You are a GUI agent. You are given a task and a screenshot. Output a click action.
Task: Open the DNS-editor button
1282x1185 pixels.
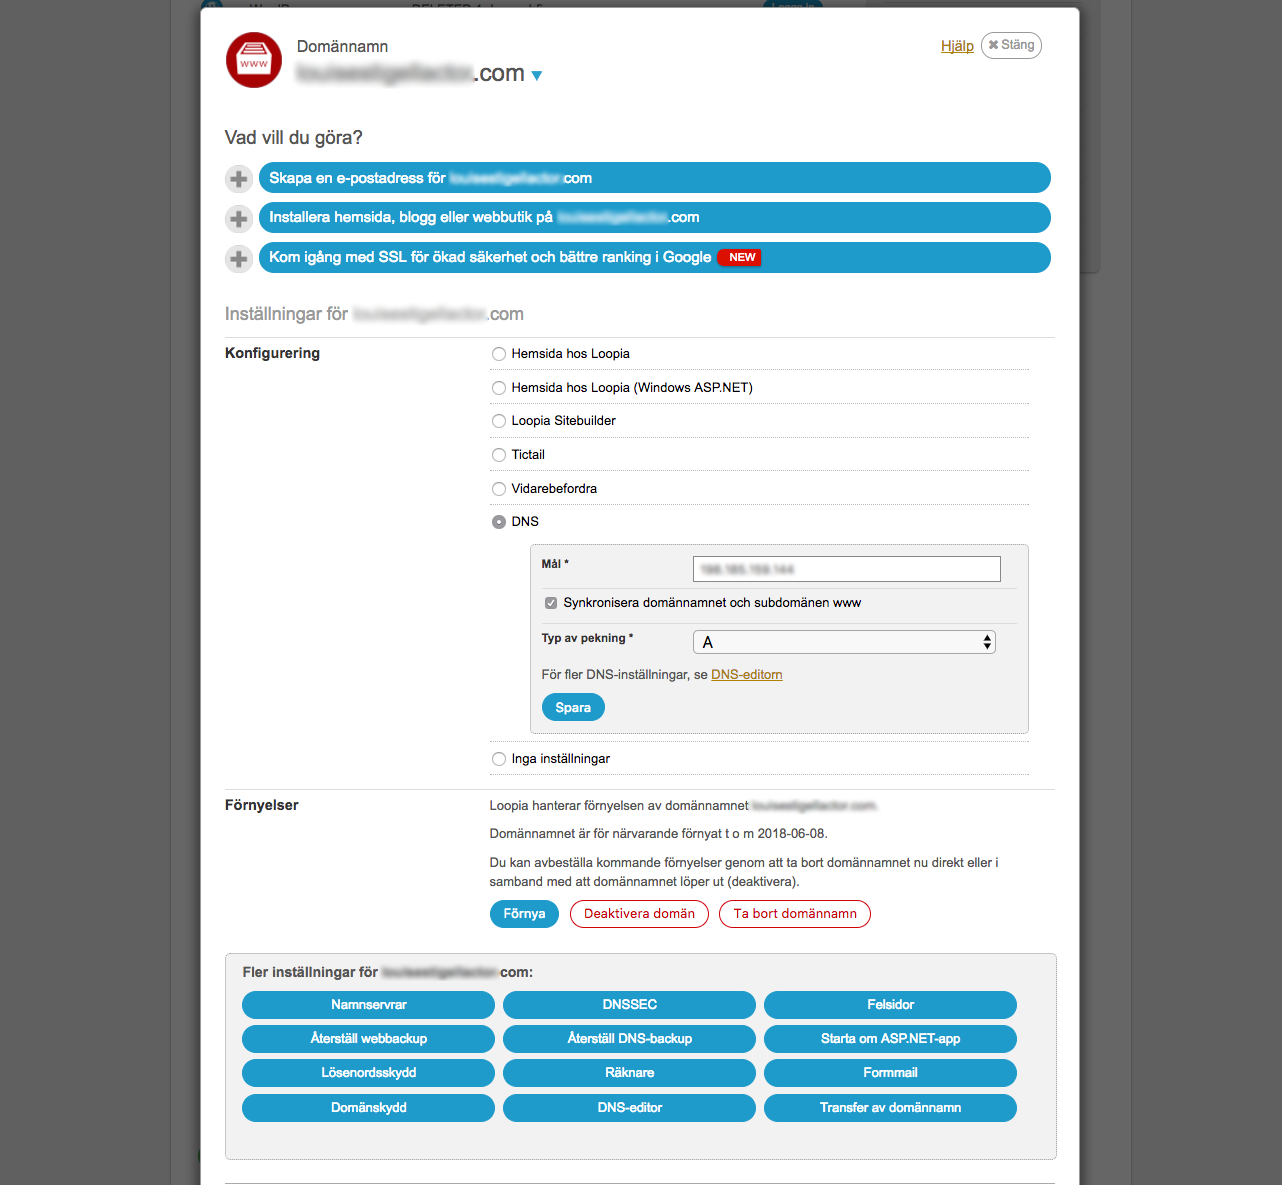pos(629,1108)
